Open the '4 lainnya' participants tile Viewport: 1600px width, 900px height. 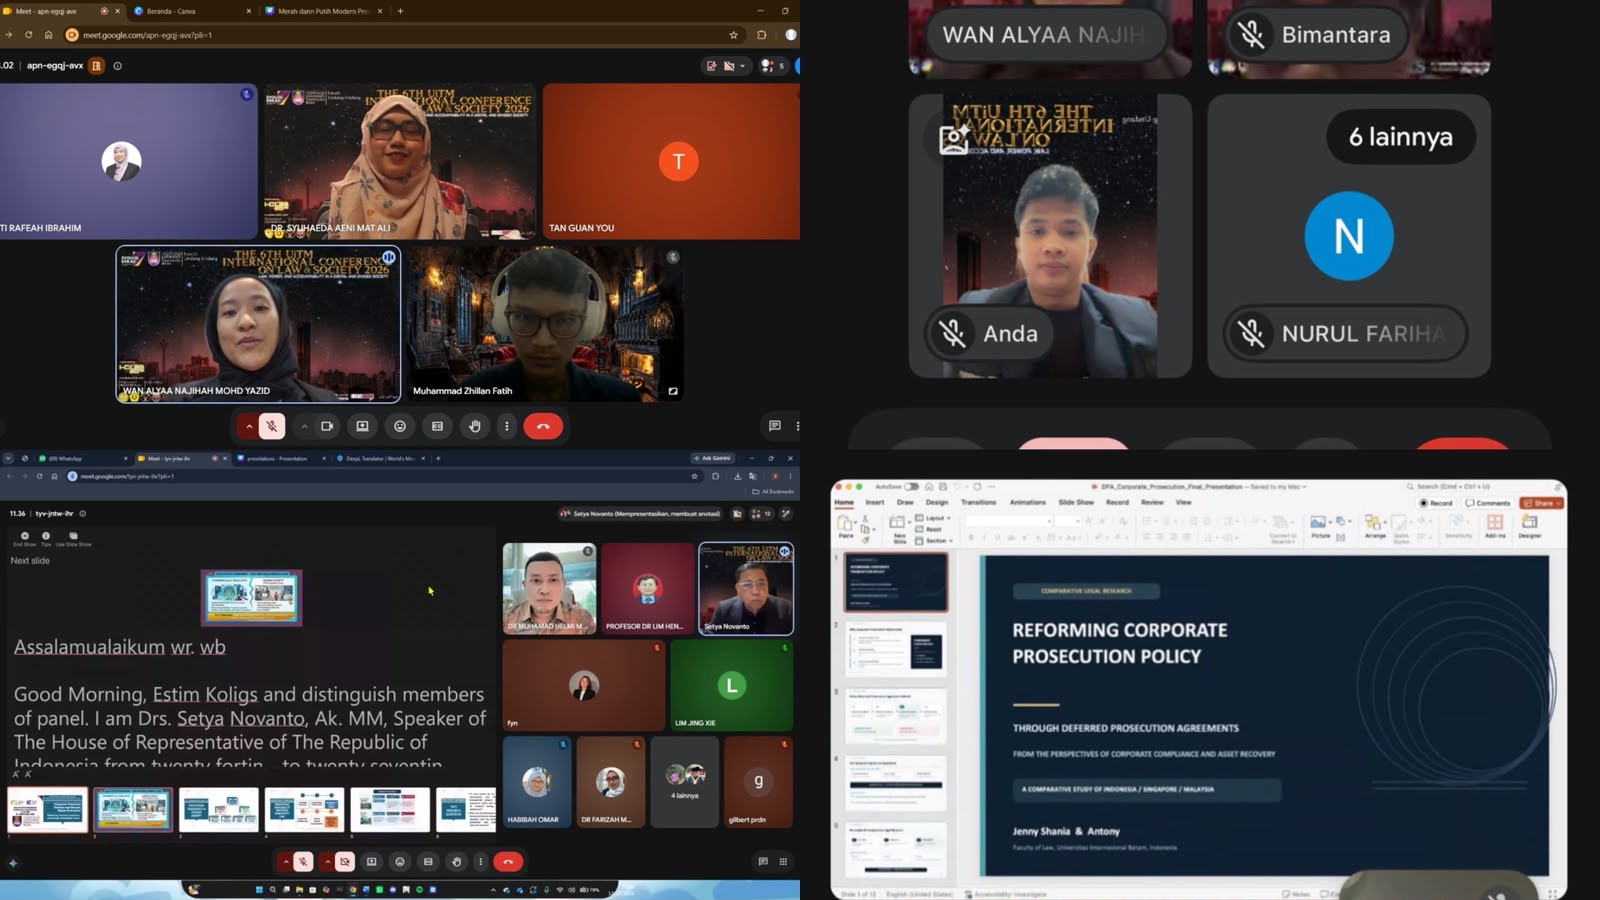click(685, 782)
